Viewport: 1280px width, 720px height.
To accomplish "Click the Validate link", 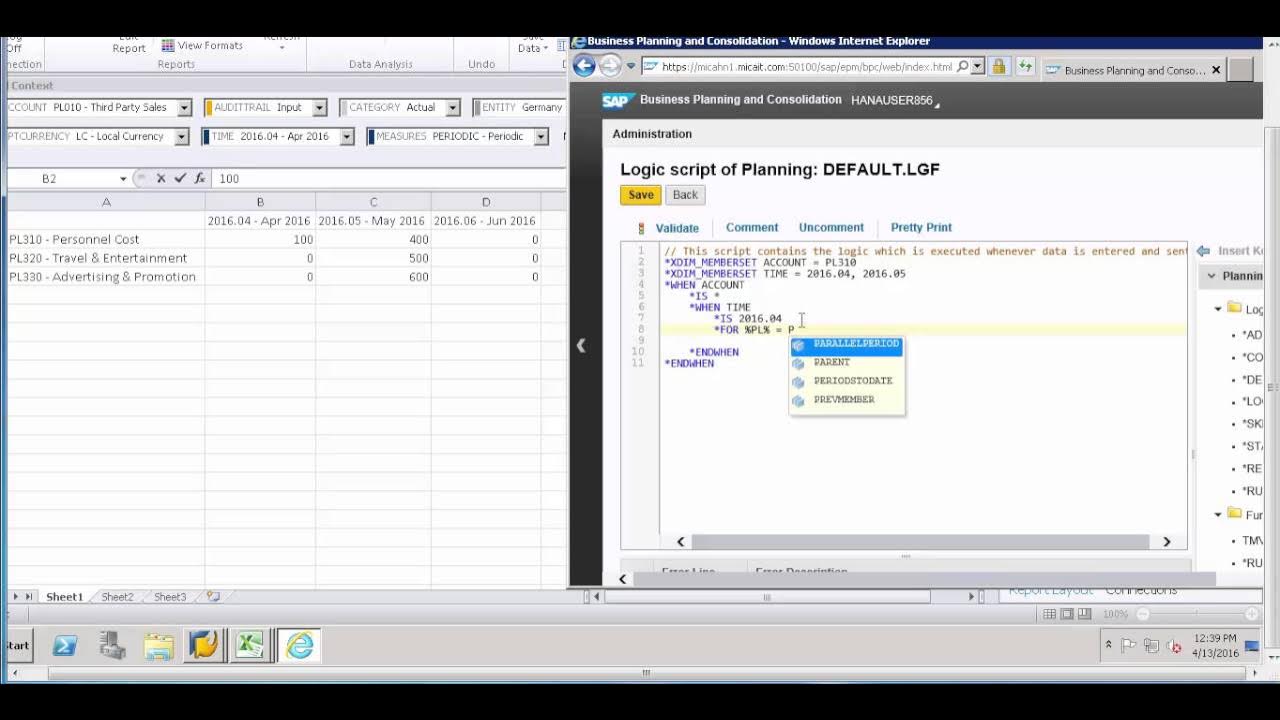I will [x=677, y=228].
